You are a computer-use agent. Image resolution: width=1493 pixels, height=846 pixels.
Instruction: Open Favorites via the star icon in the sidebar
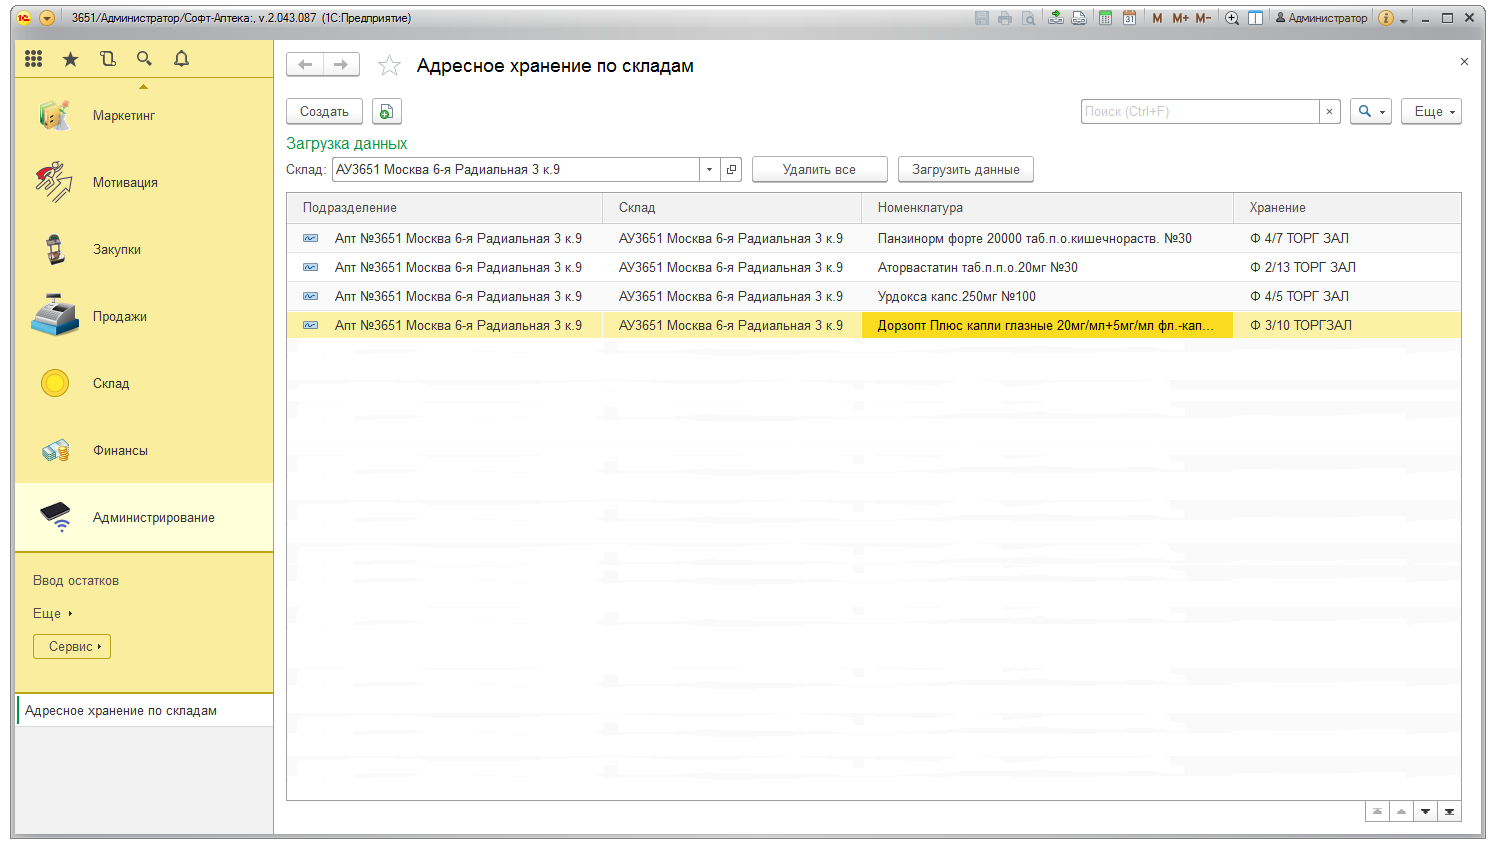tap(70, 59)
